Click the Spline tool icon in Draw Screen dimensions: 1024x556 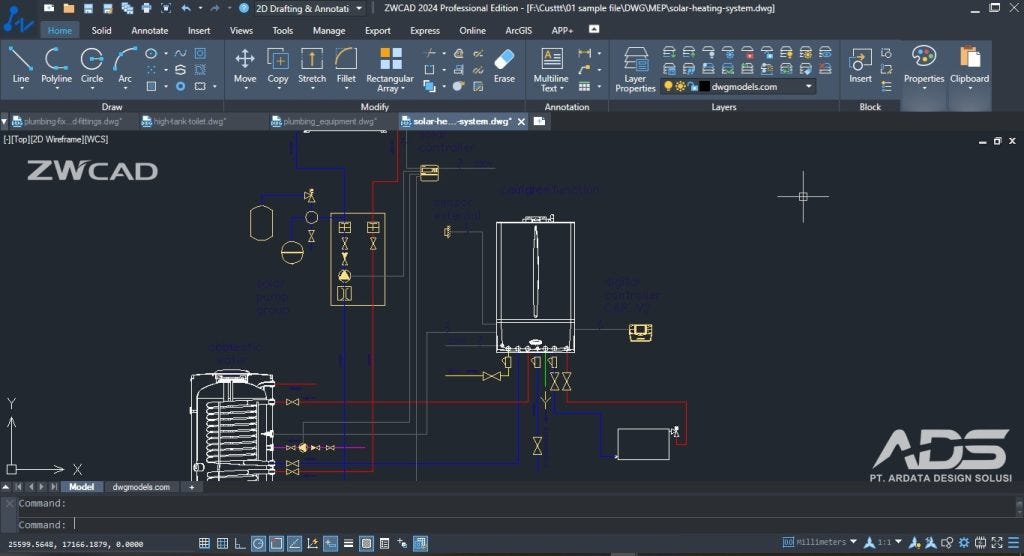pos(181,54)
